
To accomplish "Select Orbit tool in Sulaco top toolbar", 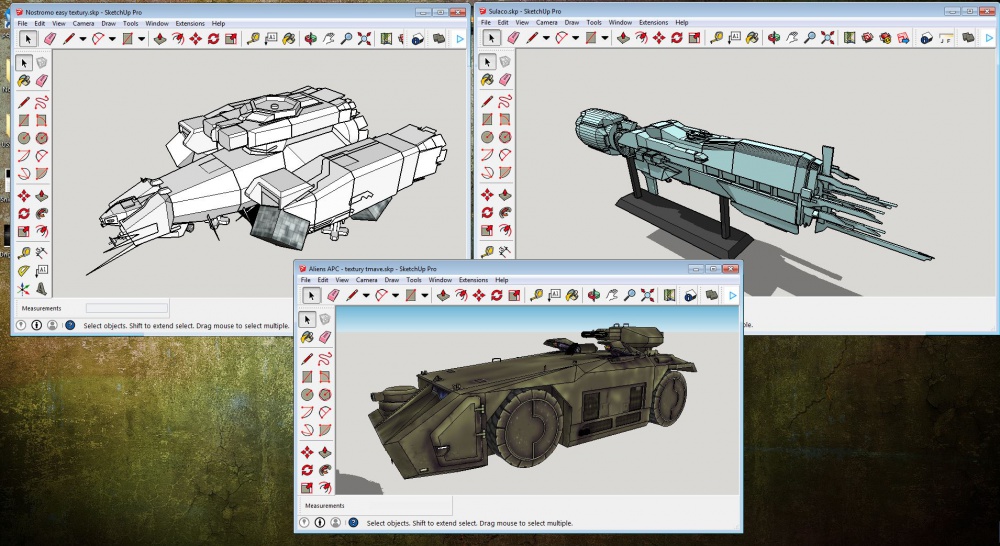I will point(774,38).
